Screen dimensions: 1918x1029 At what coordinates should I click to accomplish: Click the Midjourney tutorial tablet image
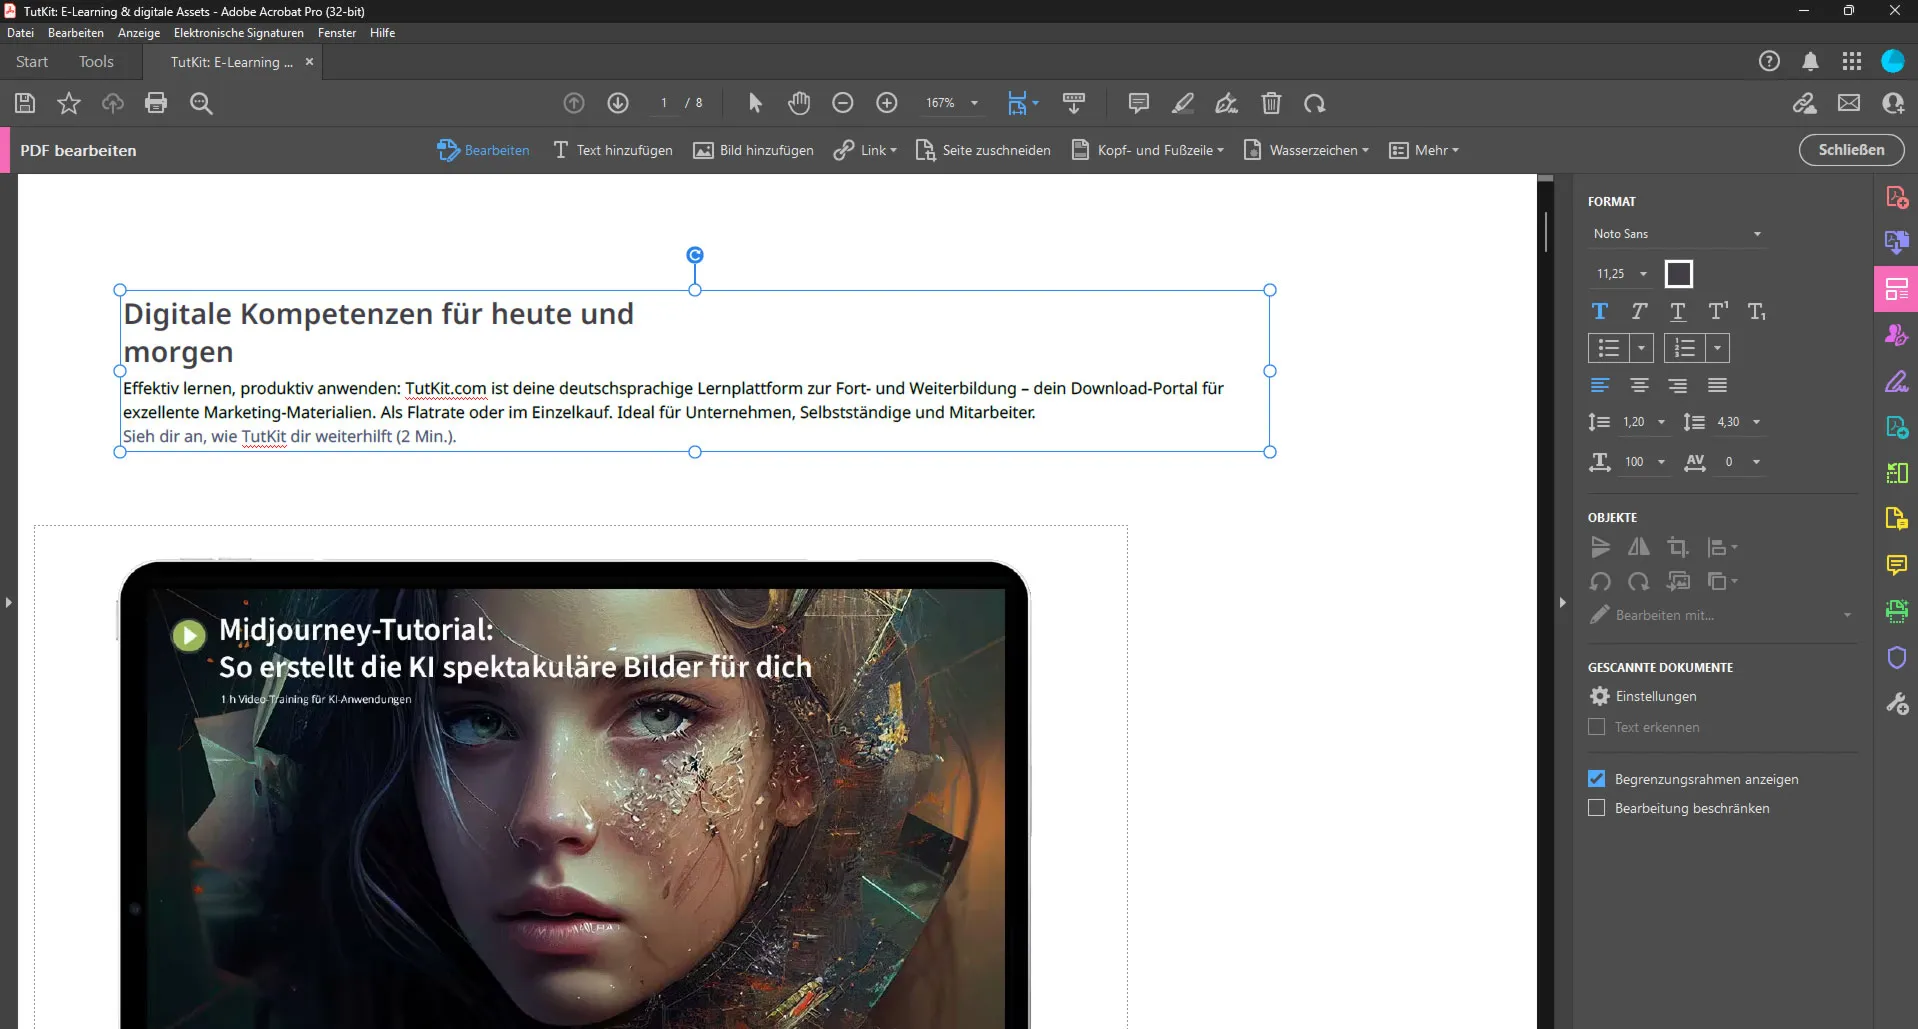click(575, 795)
